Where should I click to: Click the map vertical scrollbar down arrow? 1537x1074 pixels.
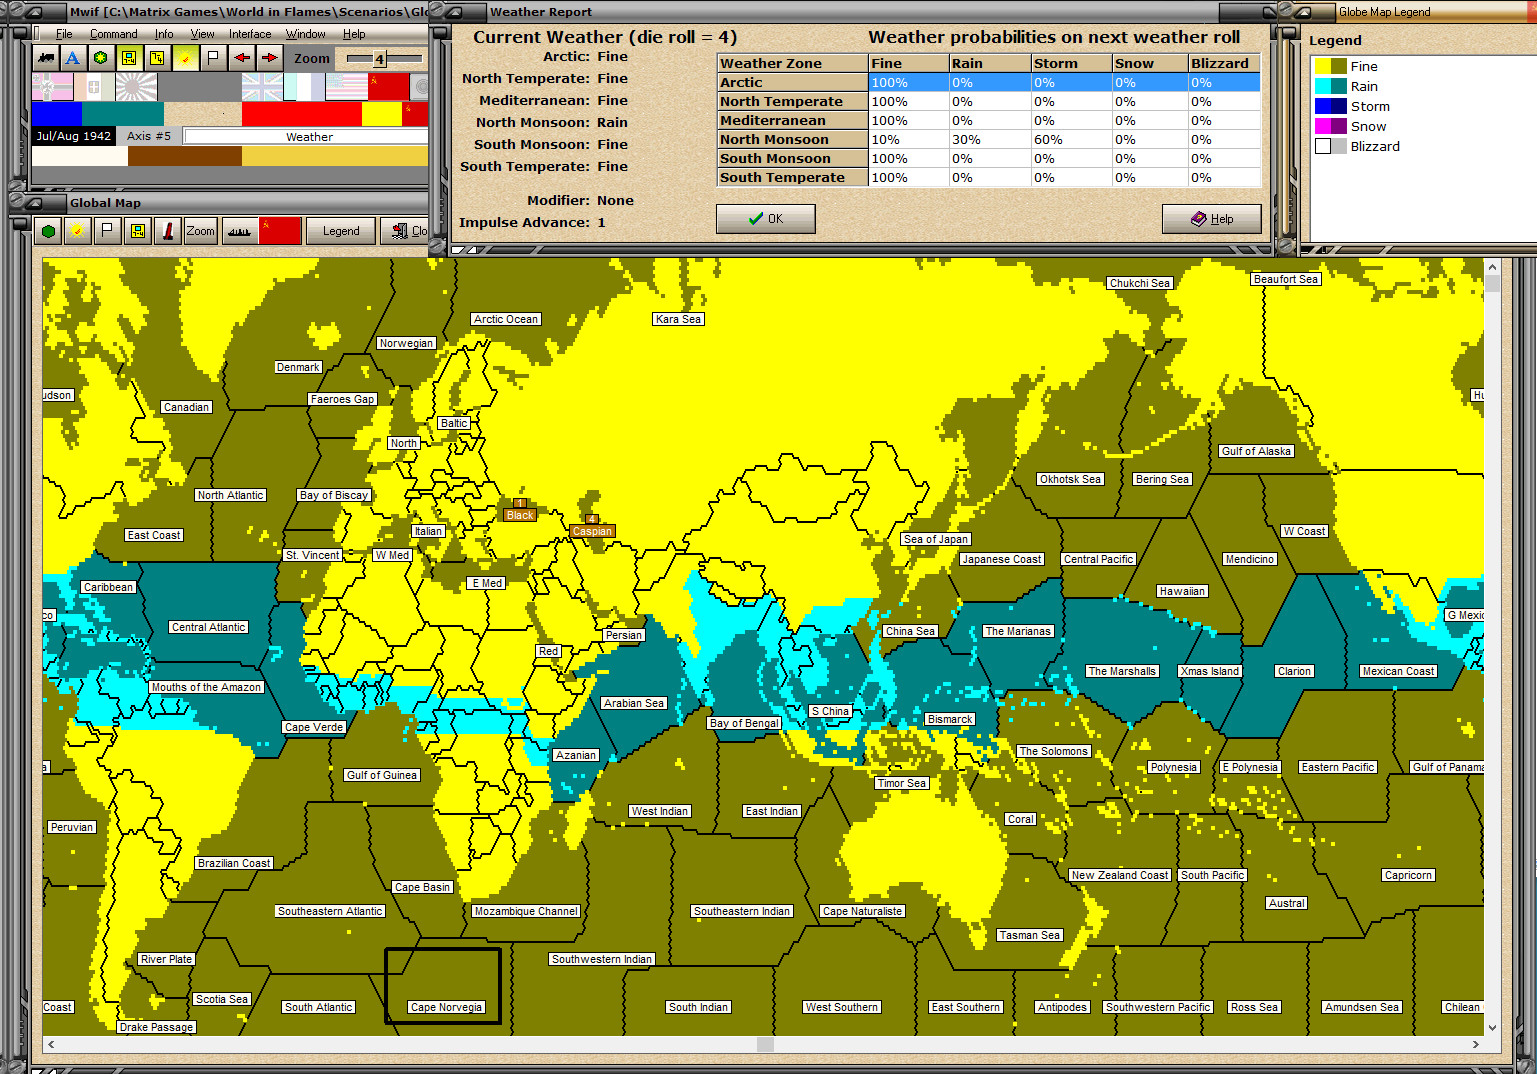pyautogui.click(x=1492, y=1027)
